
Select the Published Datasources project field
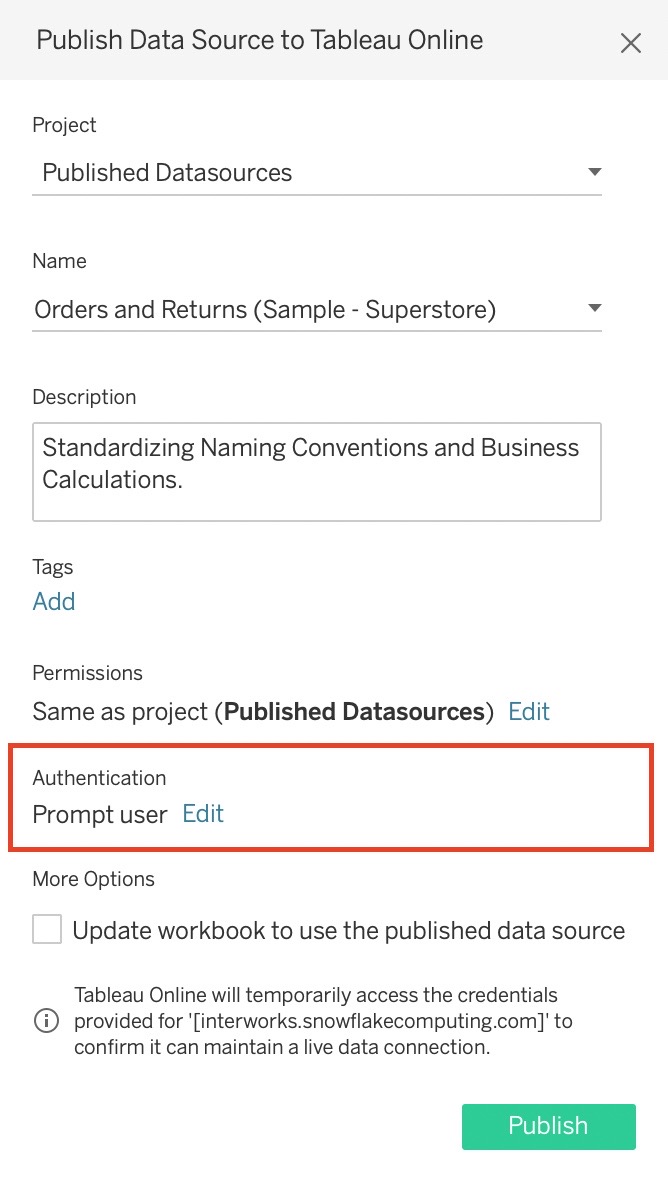(316, 173)
